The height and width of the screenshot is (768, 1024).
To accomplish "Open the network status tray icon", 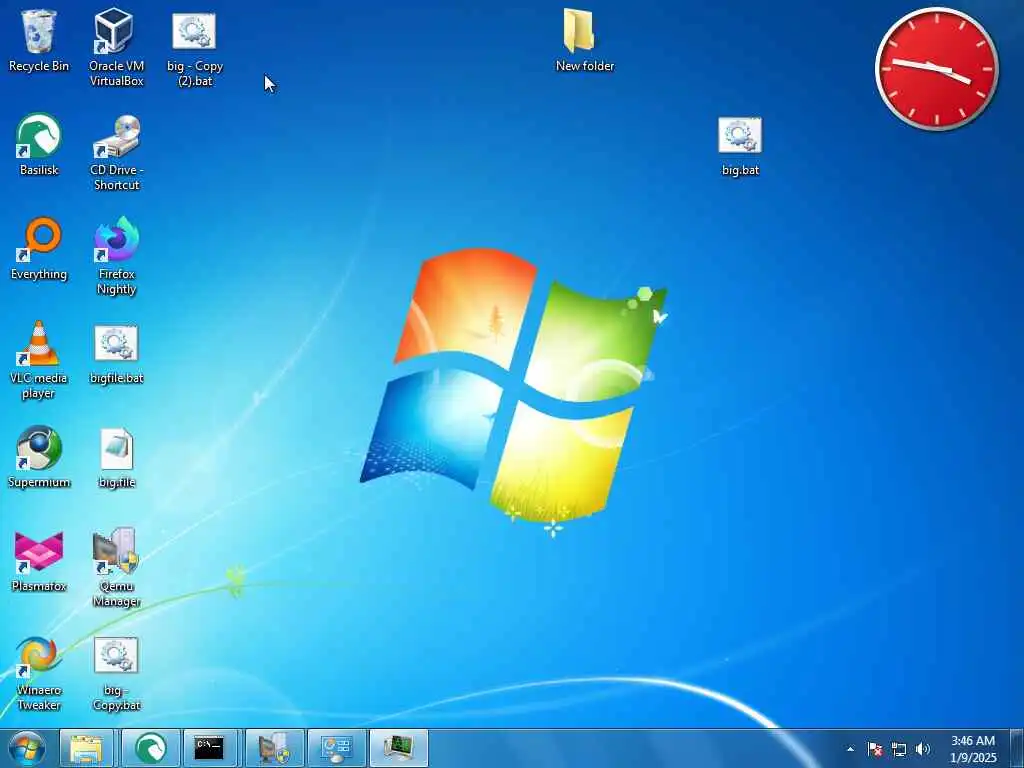I will pos(899,749).
